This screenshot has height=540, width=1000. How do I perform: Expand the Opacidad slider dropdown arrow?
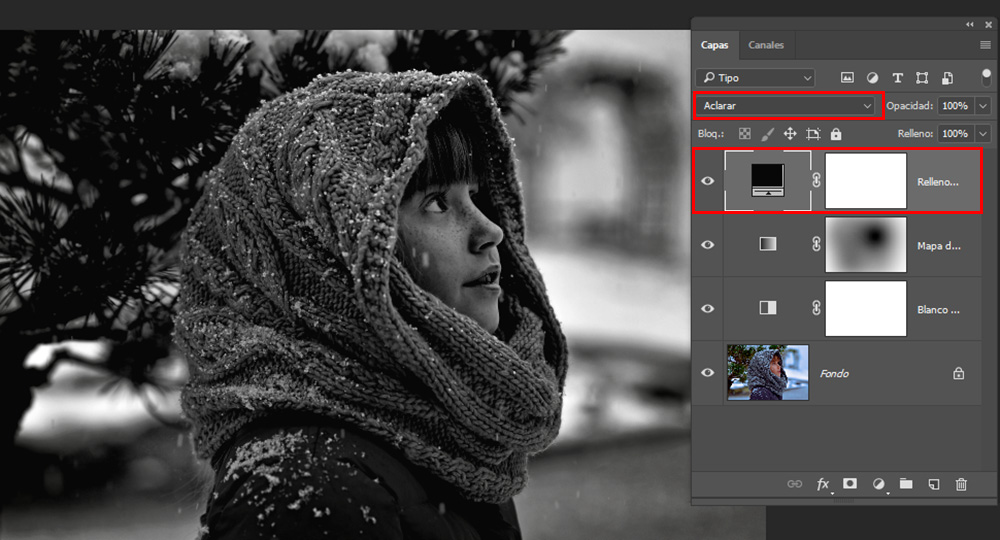(x=983, y=105)
